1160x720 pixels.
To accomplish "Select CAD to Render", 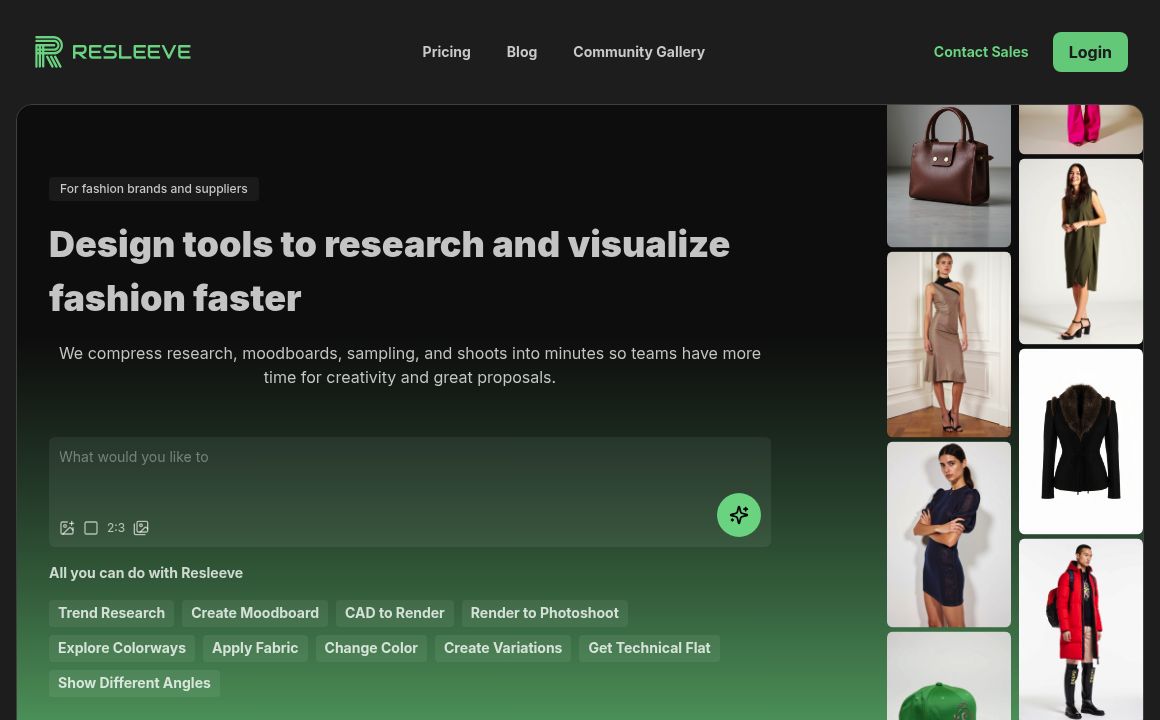I will pyautogui.click(x=394, y=613).
